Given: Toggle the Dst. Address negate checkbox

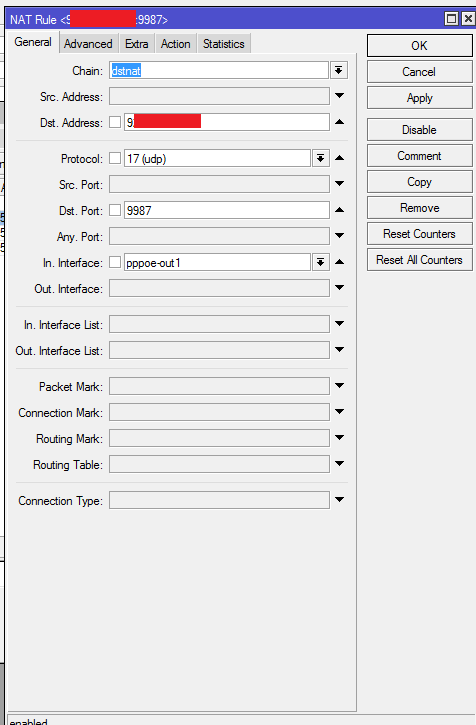Looking at the screenshot, I should tap(115, 123).
